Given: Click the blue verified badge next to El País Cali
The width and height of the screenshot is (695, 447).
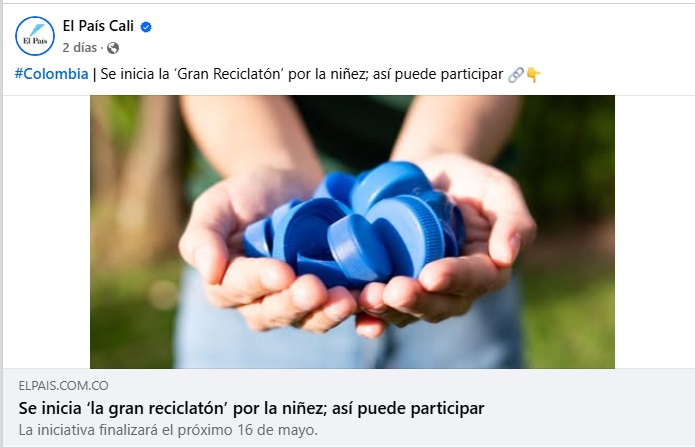Looking at the screenshot, I should tap(146, 27).
